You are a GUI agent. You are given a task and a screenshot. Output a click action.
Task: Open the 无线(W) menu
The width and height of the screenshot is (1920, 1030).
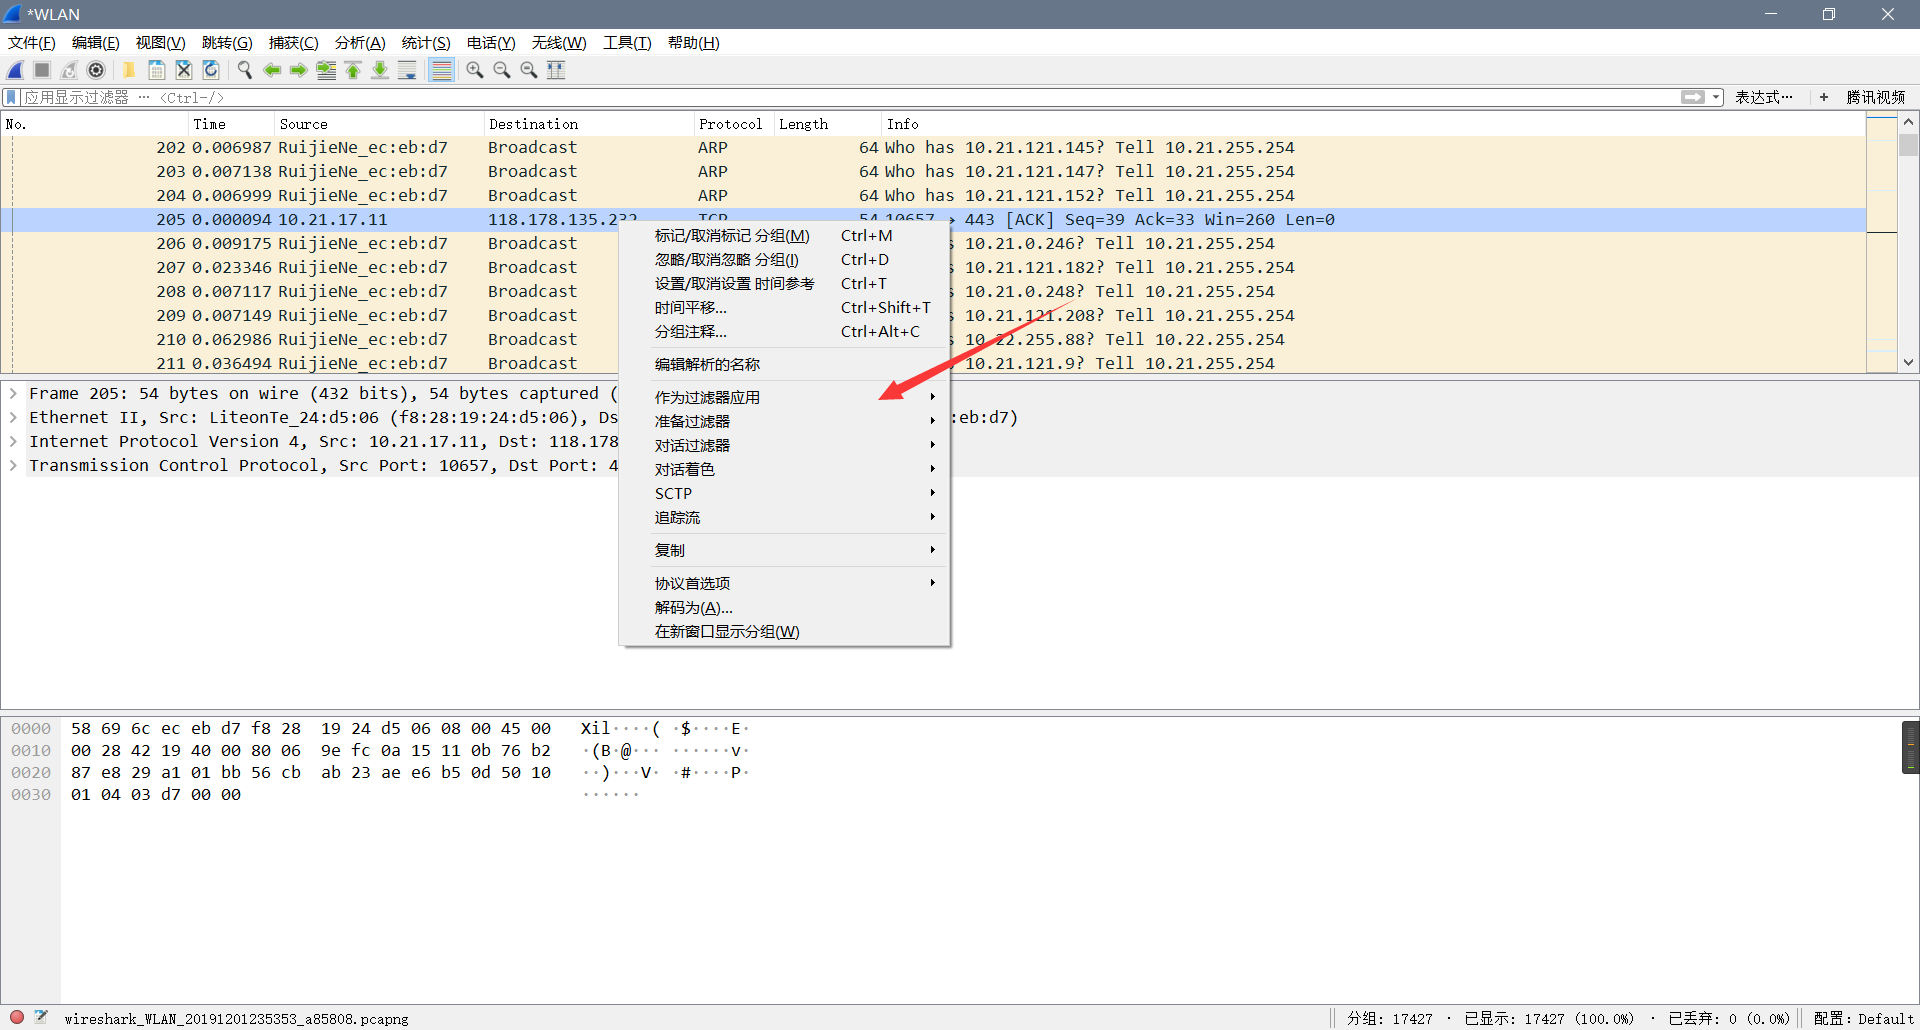559,43
